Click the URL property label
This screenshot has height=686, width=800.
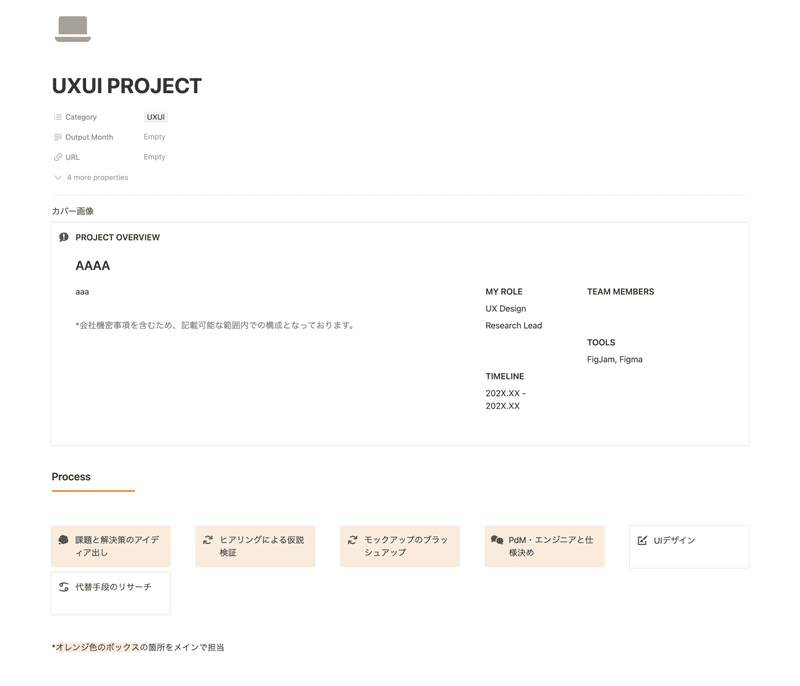[x=72, y=157]
